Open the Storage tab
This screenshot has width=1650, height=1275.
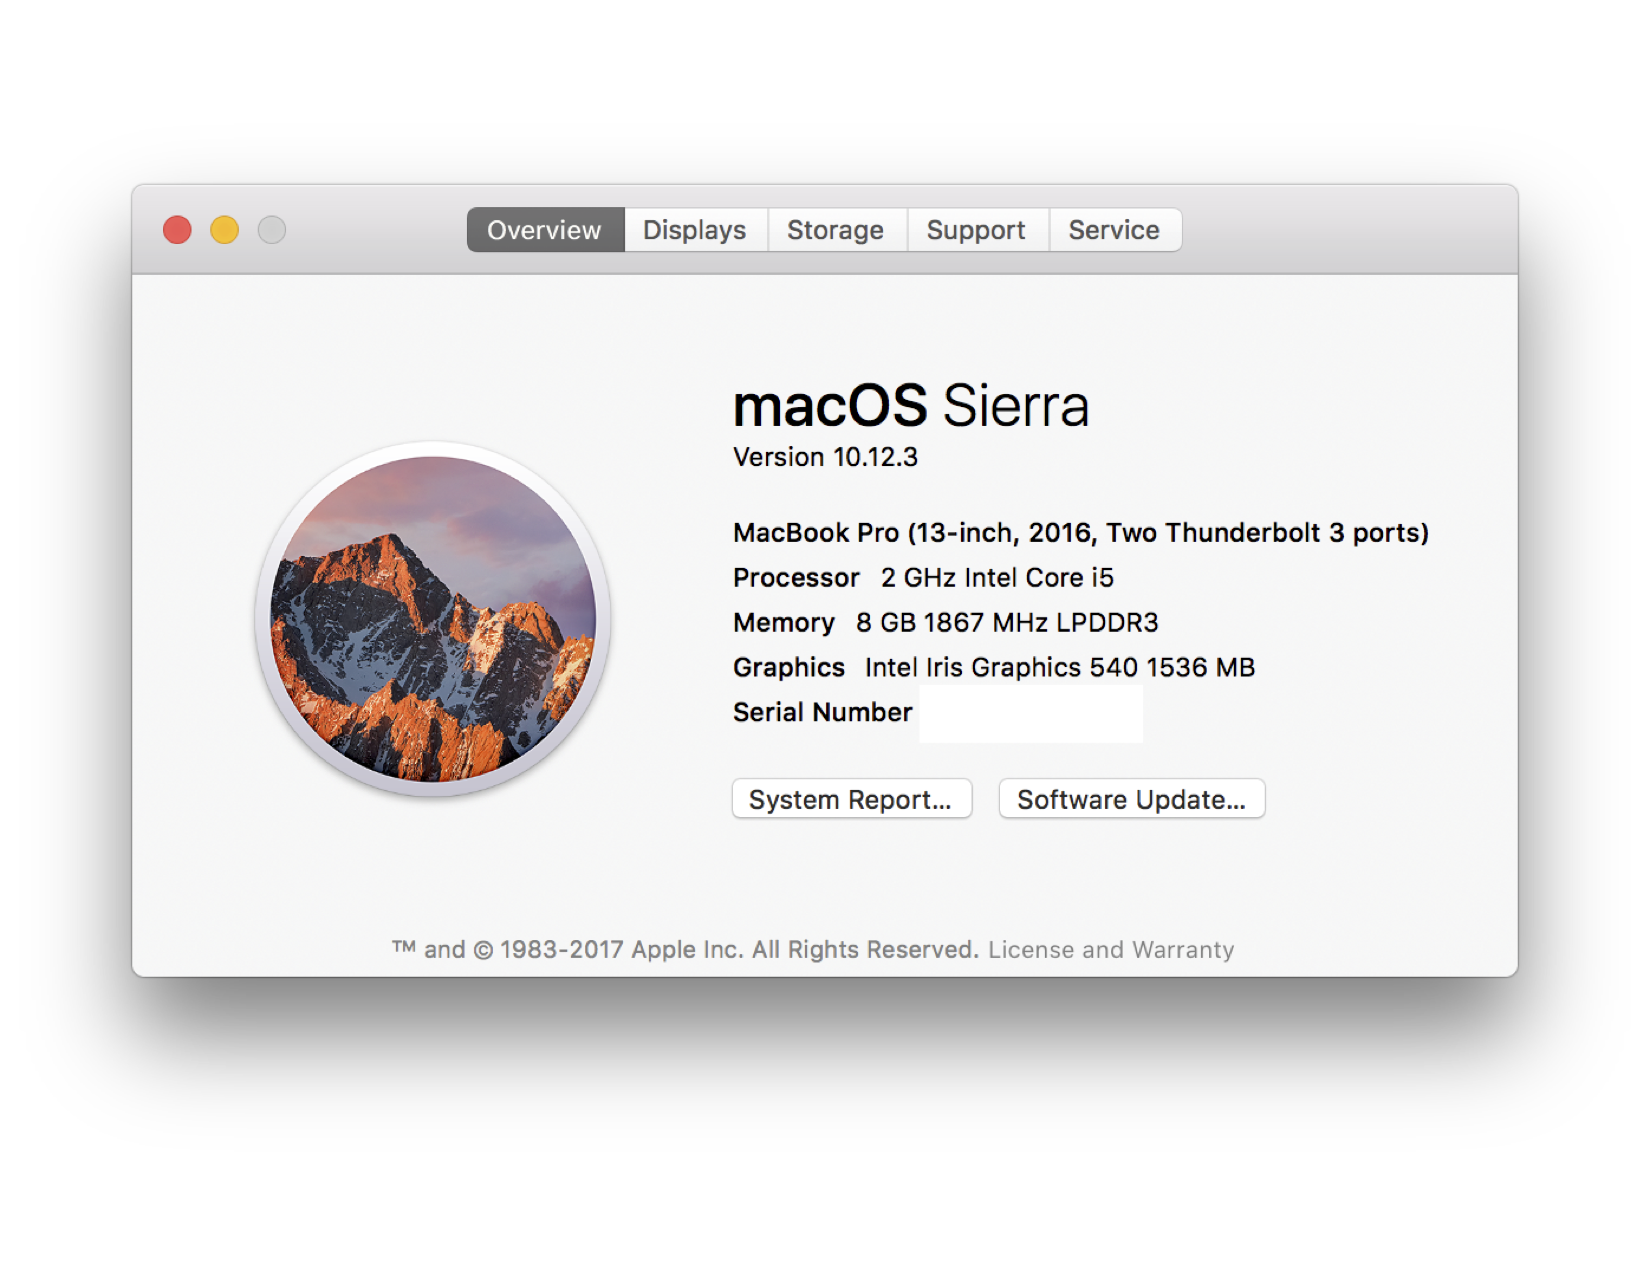click(x=836, y=230)
